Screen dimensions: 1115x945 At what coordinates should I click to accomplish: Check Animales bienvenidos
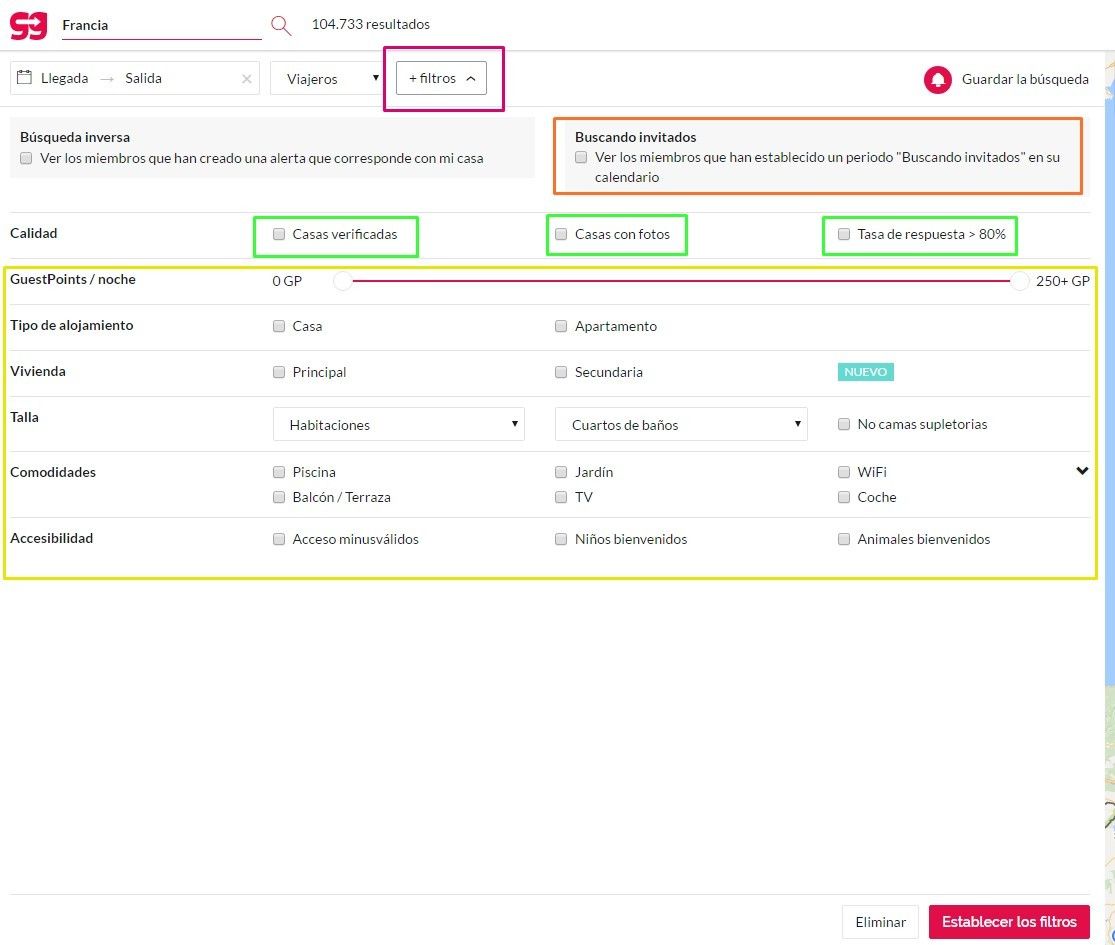coord(843,539)
